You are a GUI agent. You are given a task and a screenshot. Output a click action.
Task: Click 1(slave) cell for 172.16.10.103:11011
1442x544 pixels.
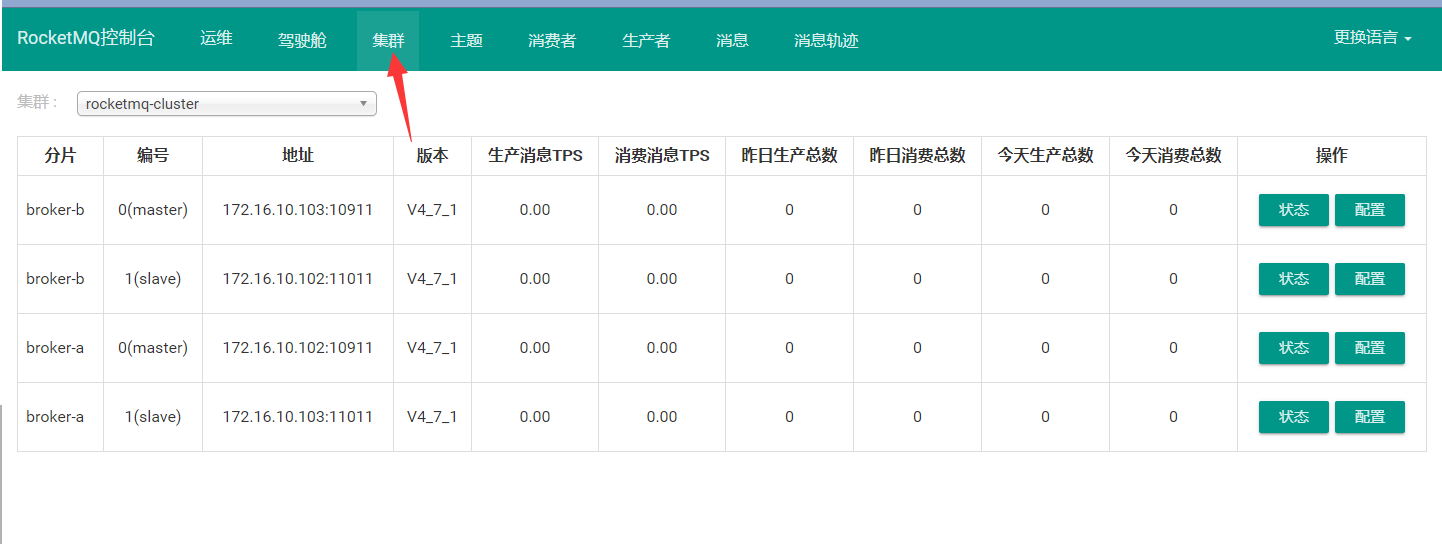click(153, 417)
